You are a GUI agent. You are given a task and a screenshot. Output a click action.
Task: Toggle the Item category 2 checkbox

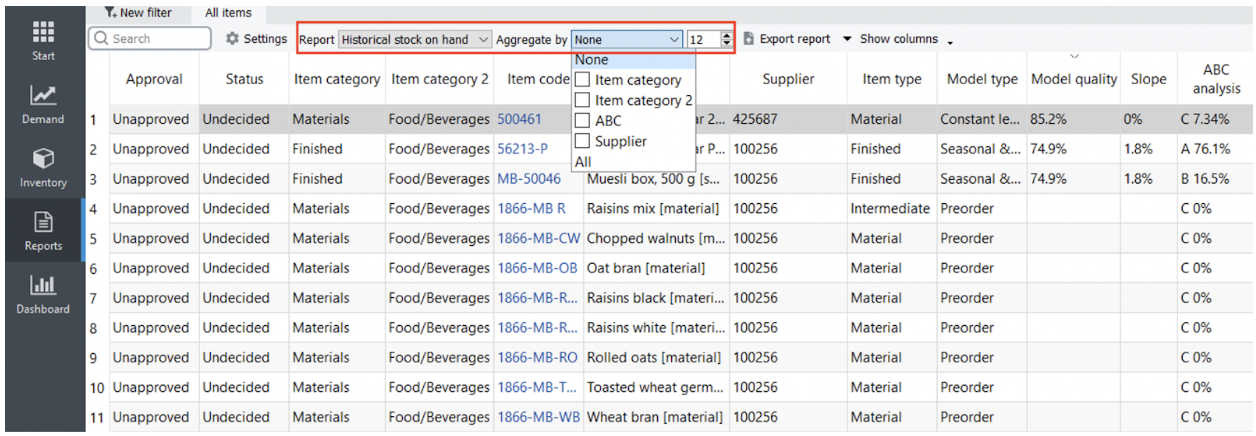(x=582, y=101)
